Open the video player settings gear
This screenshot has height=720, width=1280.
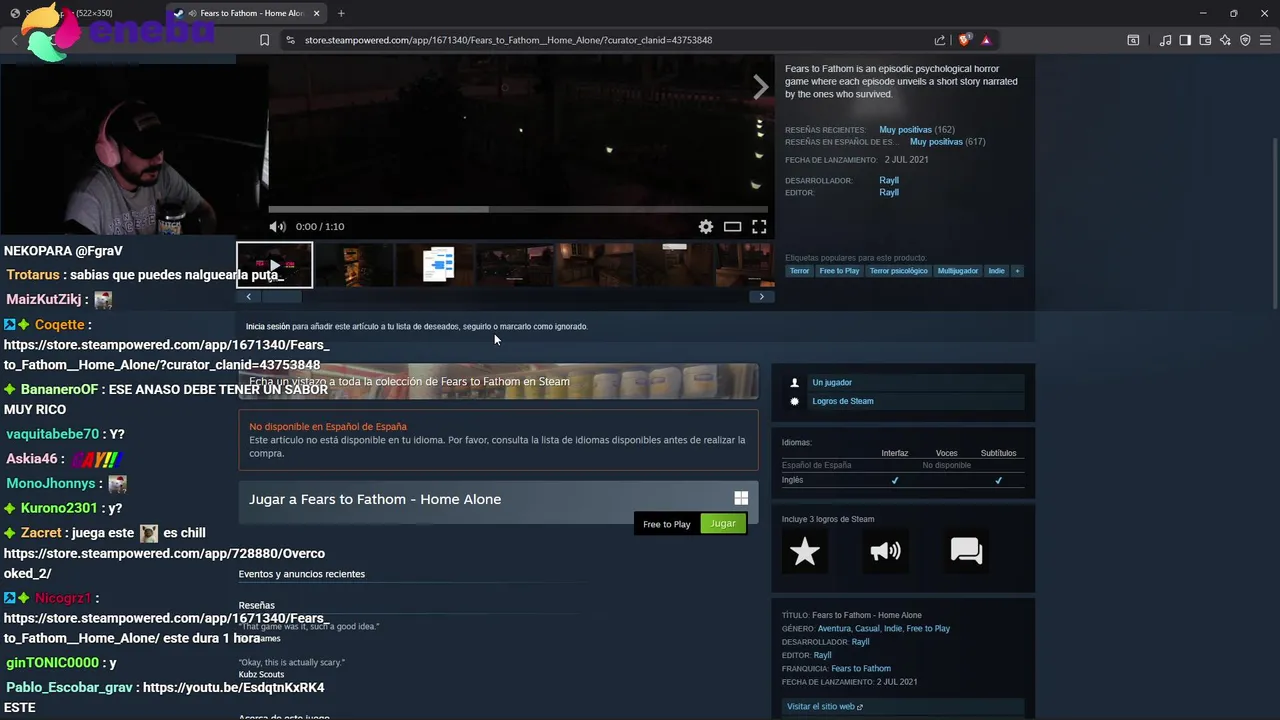(x=706, y=227)
